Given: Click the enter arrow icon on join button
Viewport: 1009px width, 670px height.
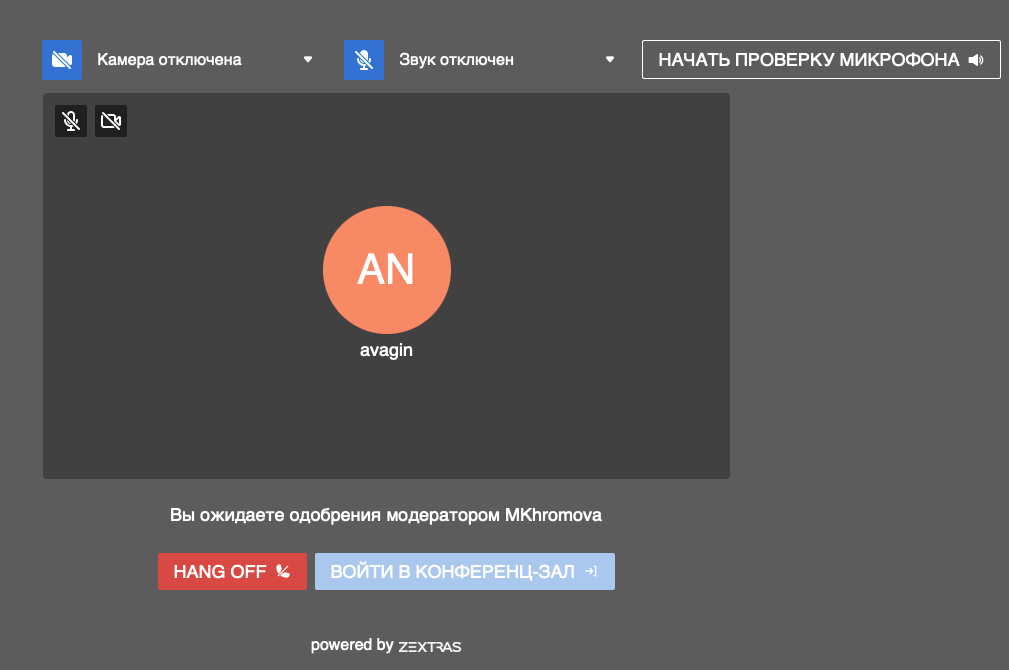Looking at the screenshot, I should tap(591, 572).
